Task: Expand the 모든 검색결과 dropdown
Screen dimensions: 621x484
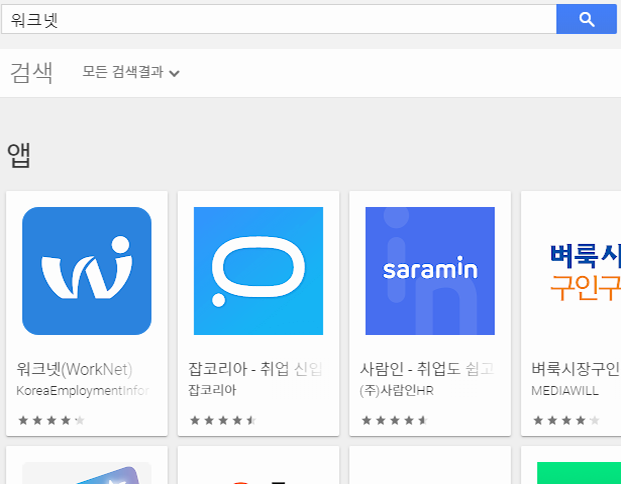Action: 131,72
